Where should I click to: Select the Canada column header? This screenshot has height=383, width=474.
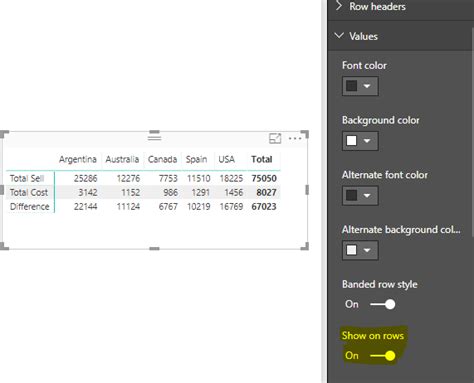(x=162, y=159)
